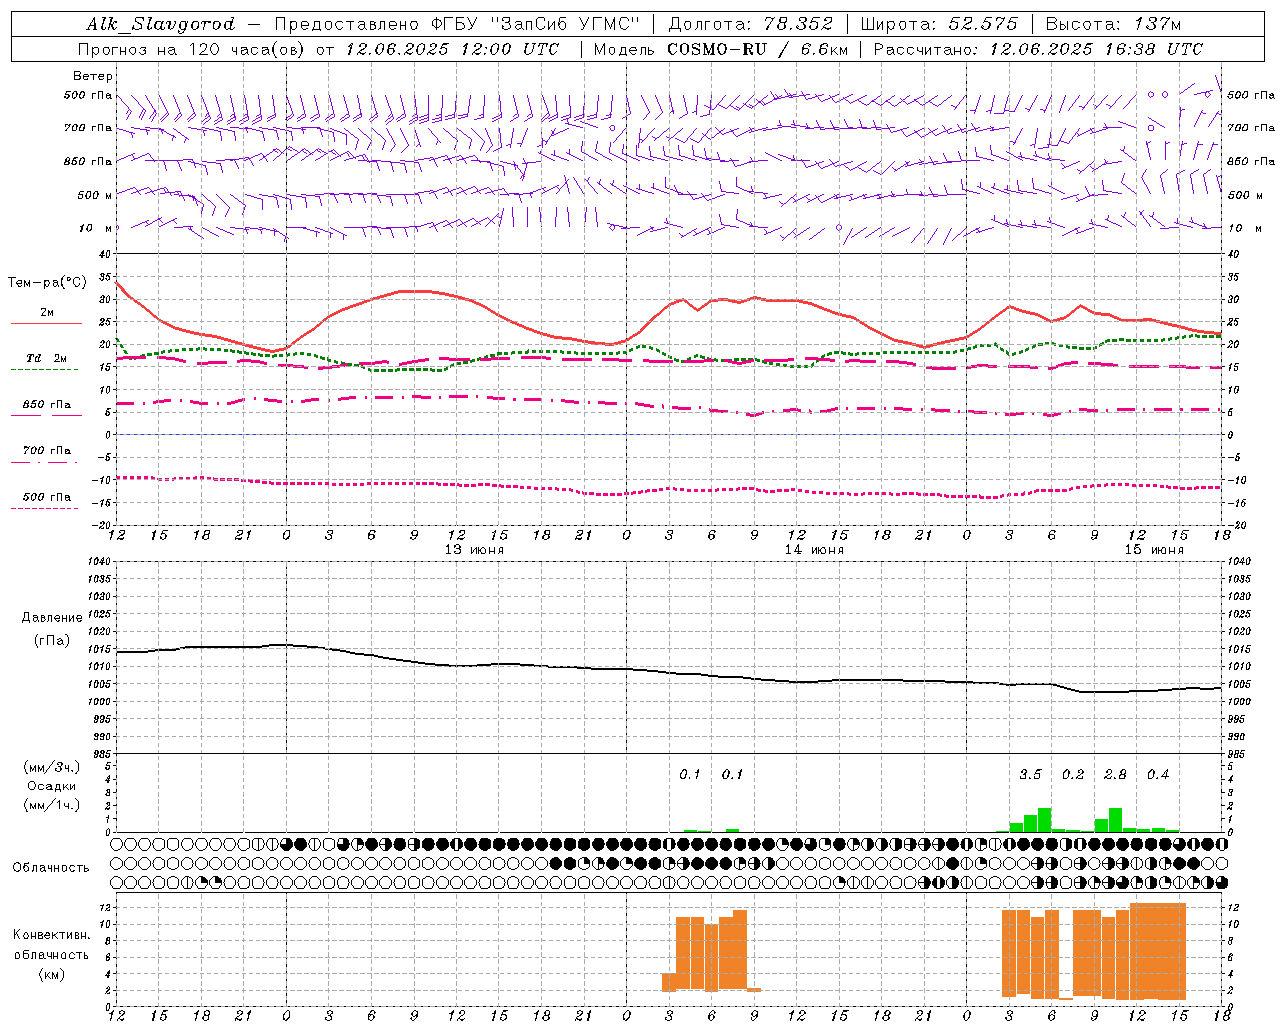Click the red 2m temperature curve
Screen dimensions: 1280x1024
(414, 291)
